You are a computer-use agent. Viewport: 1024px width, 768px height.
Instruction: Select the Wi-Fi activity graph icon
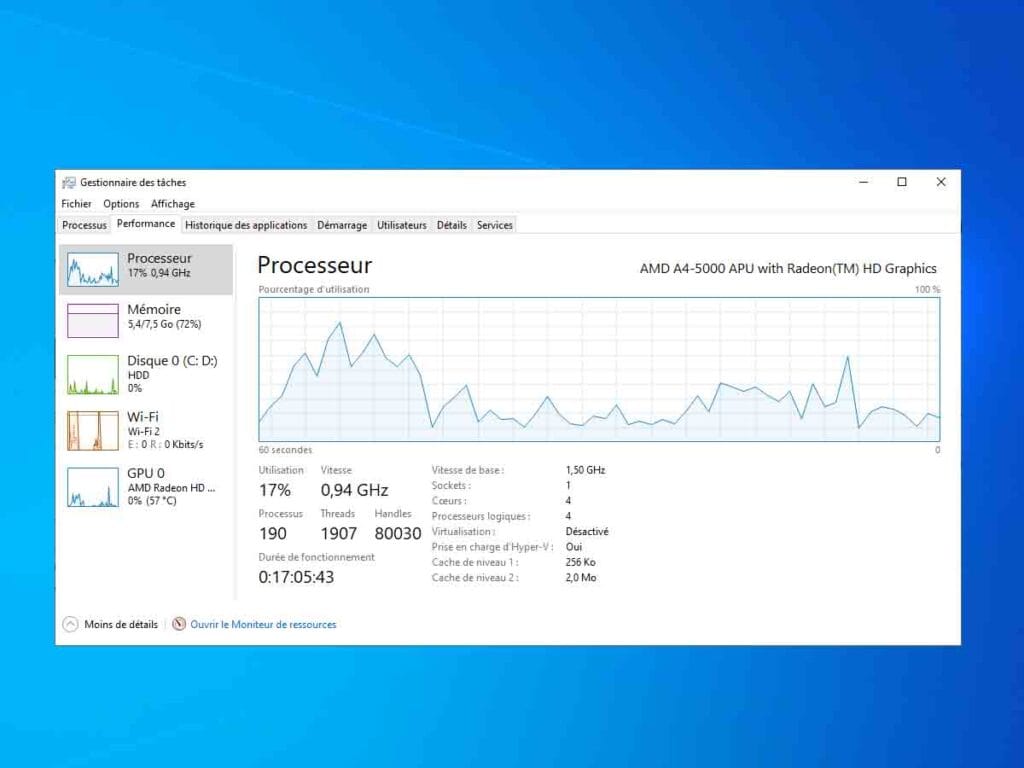[x=92, y=430]
